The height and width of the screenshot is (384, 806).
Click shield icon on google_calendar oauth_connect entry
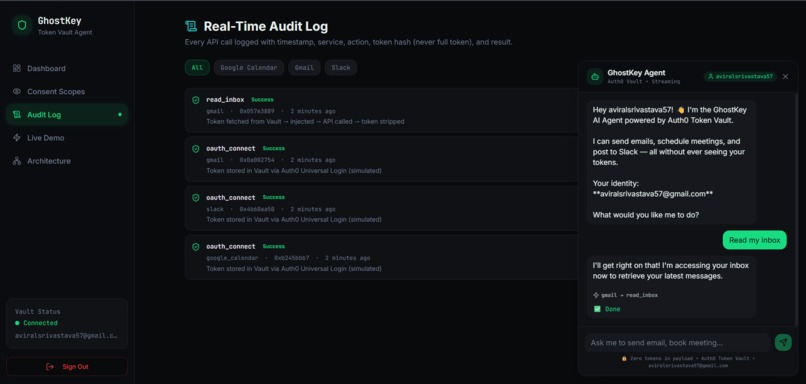click(195, 246)
